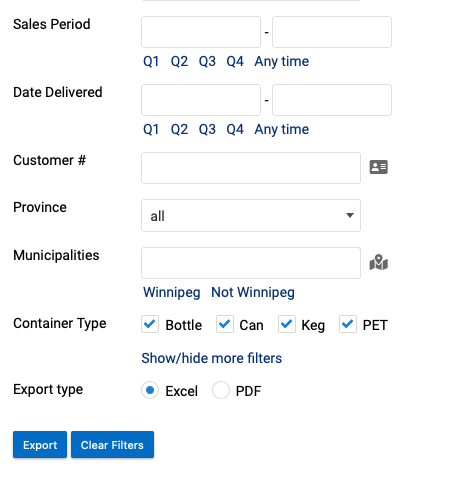Uncheck the Can container type
This screenshot has height=478, width=464.
click(x=225, y=324)
